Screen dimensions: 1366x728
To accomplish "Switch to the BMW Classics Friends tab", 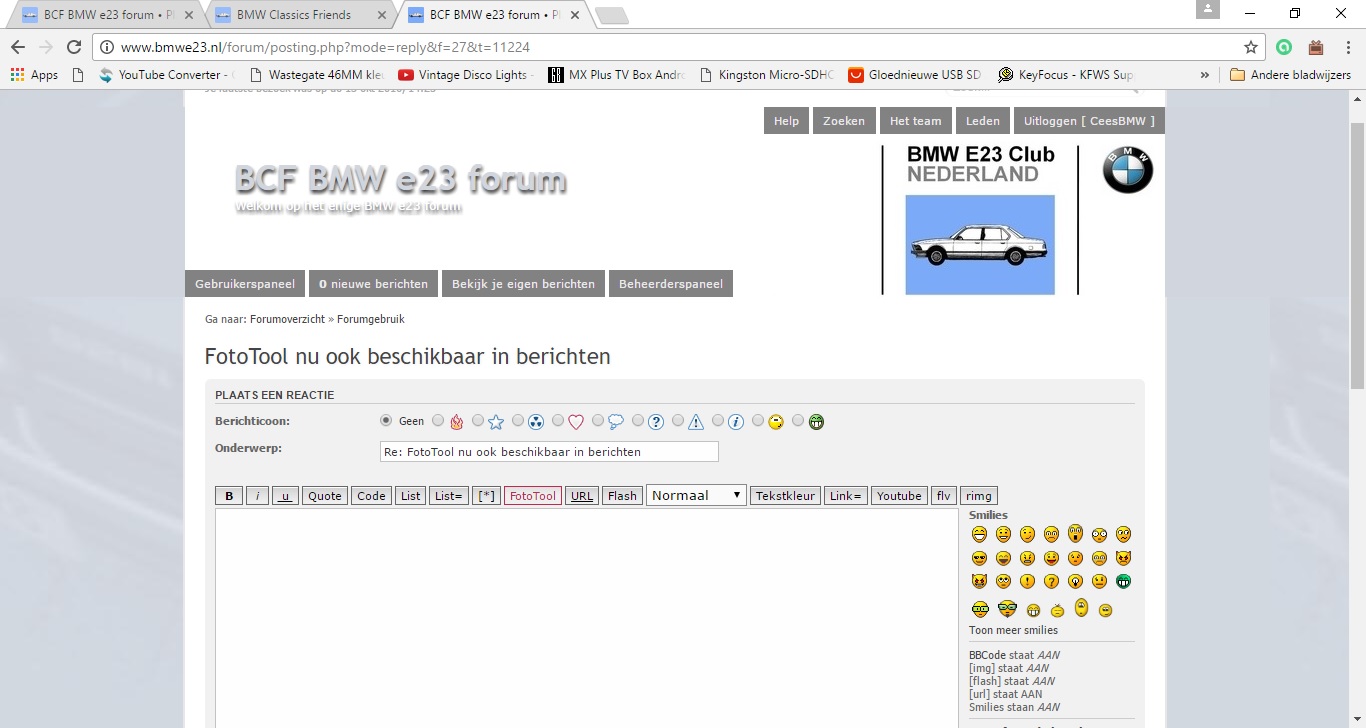I will [x=300, y=15].
